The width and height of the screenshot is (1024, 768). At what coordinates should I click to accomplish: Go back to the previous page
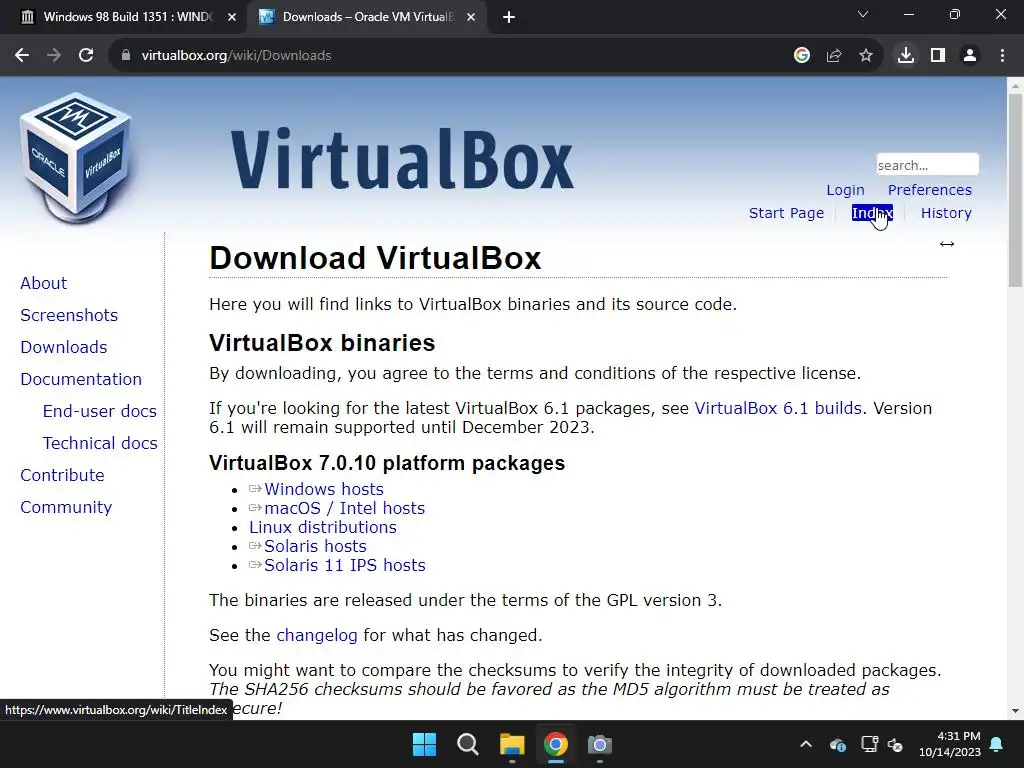tap(22, 56)
